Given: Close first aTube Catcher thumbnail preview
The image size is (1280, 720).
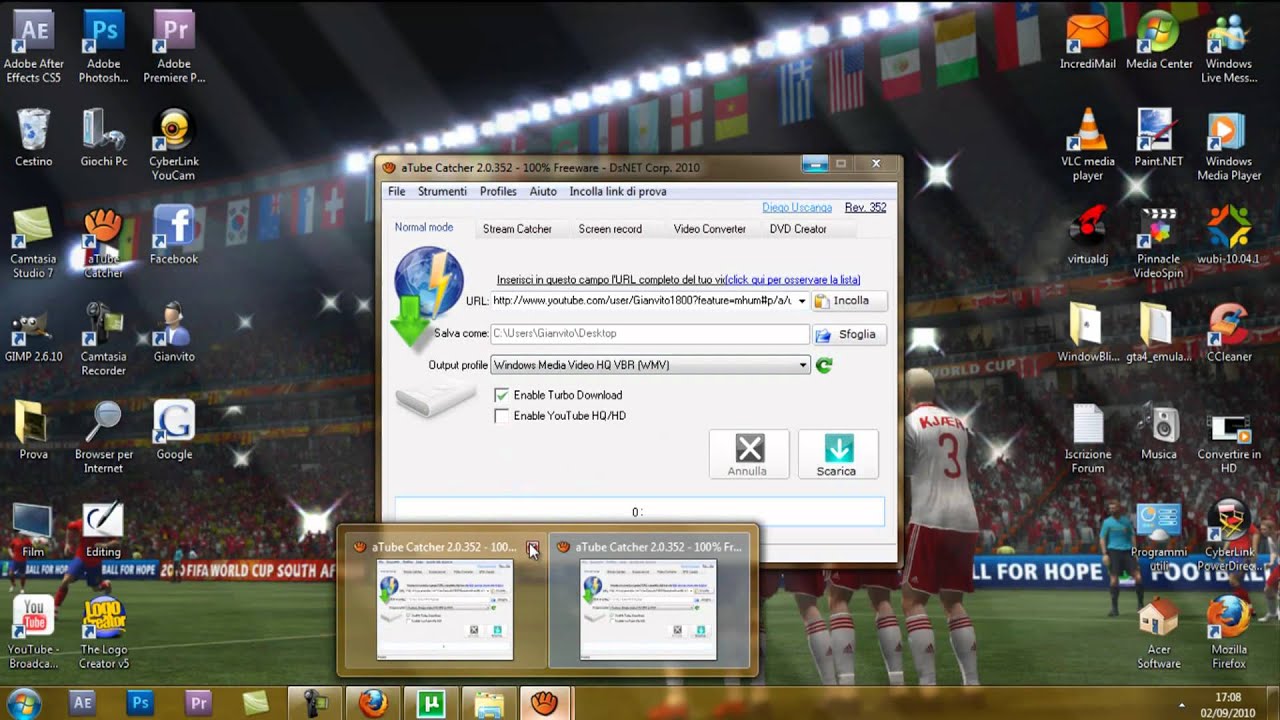Looking at the screenshot, I should (x=532, y=547).
